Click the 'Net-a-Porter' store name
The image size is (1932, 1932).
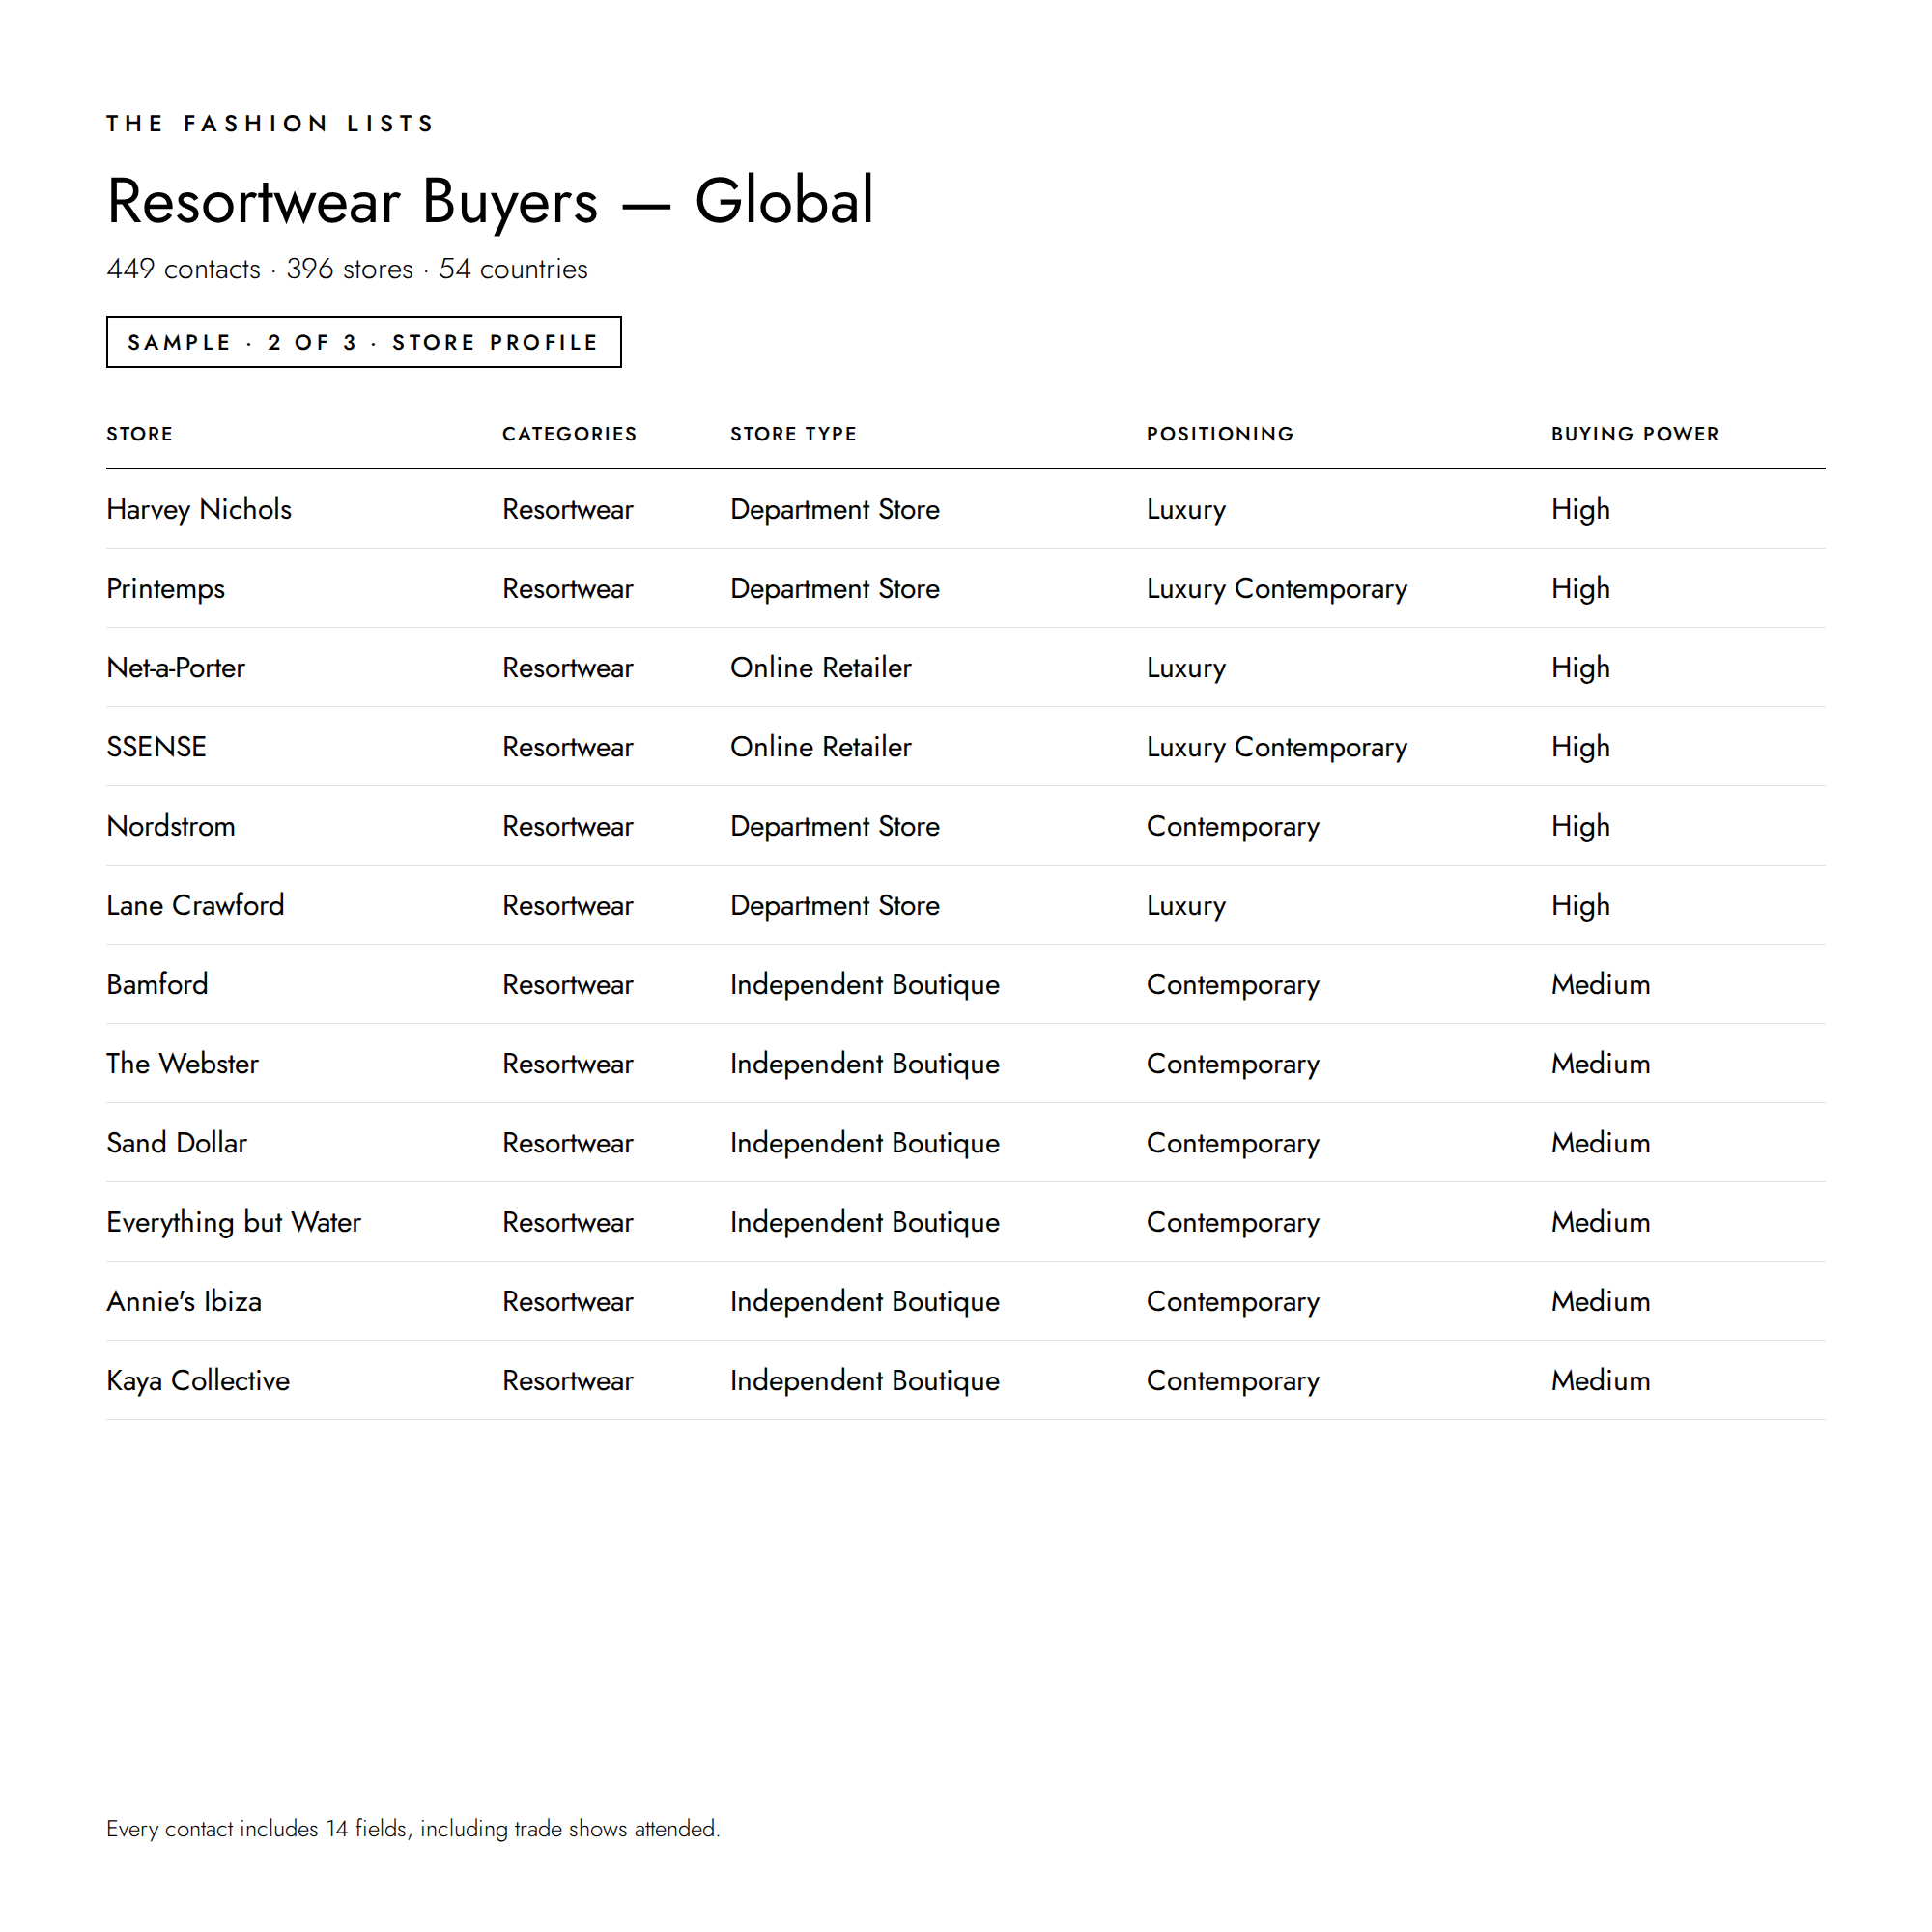tap(176, 667)
